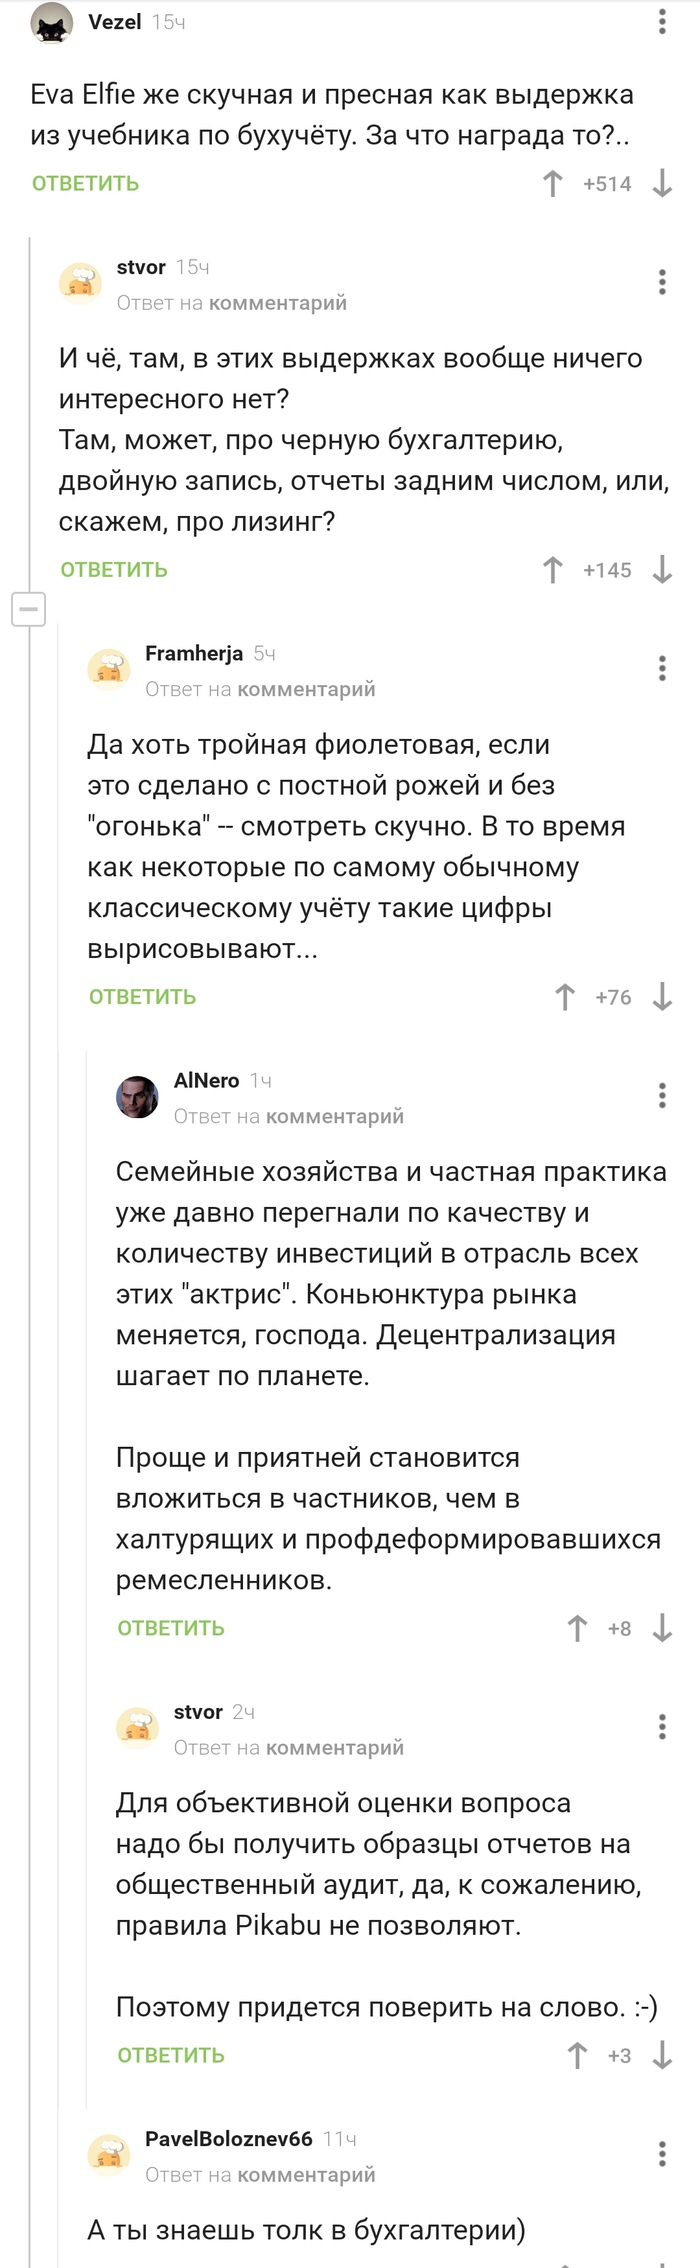The height and width of the screenshot is (2268, 700).
Task: Open AlNero's profile avatar
Action: (x=138, y=1097)
